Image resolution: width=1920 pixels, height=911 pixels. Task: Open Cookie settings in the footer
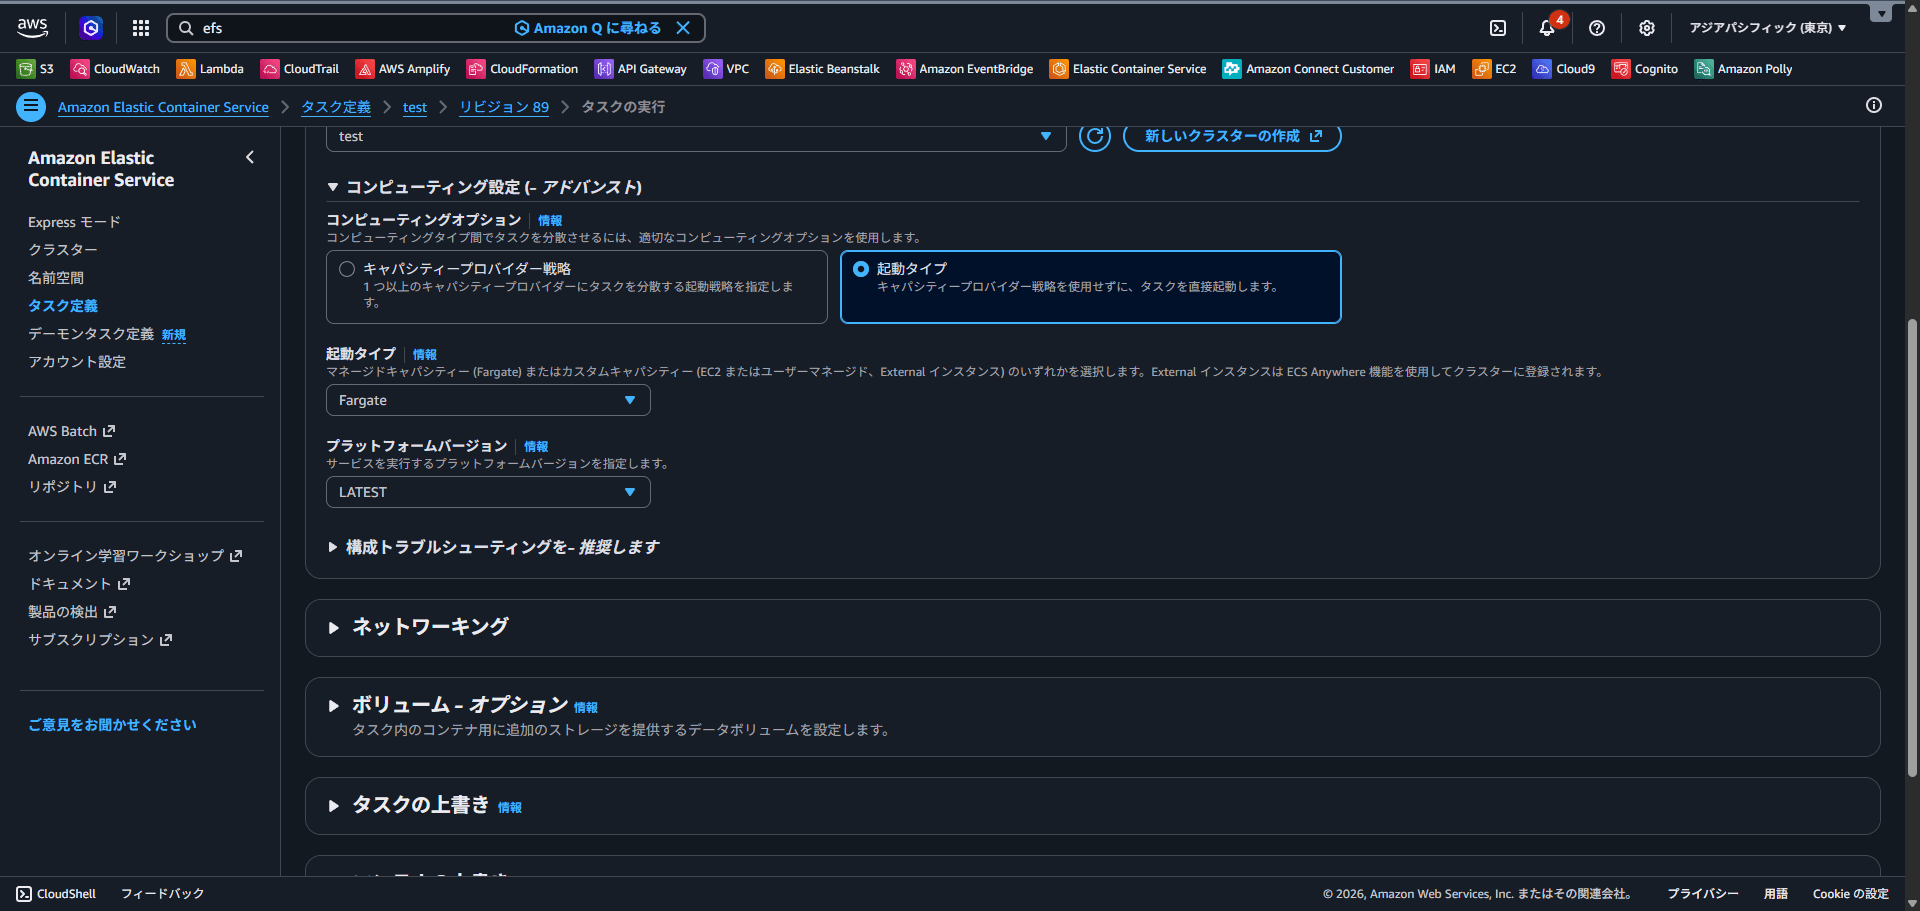1851,894
